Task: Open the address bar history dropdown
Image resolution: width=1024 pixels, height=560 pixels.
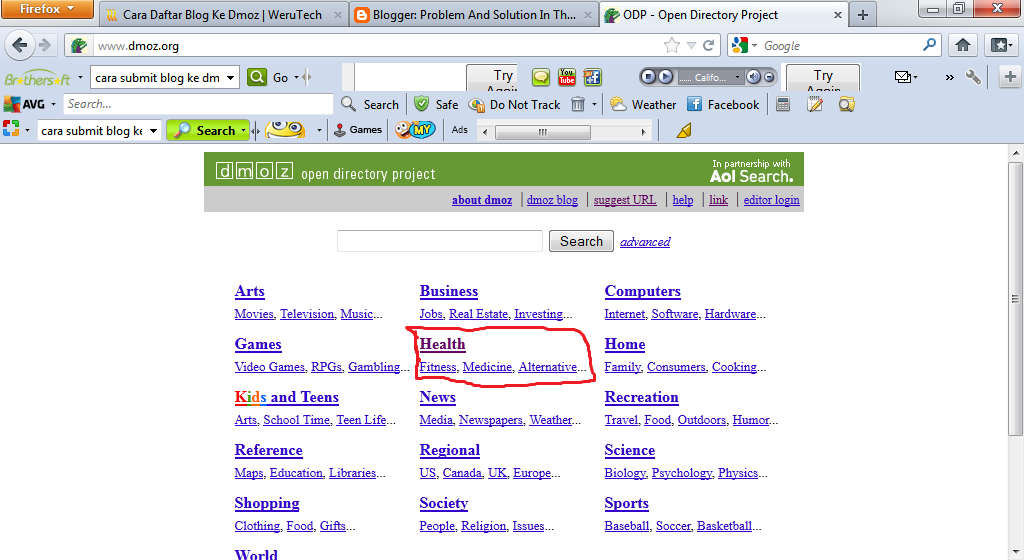Action: pos(691,46)
